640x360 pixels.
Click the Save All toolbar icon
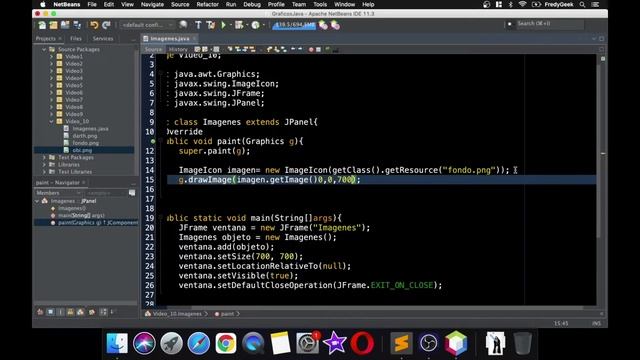pyautogui.click(x=77, y=25)
